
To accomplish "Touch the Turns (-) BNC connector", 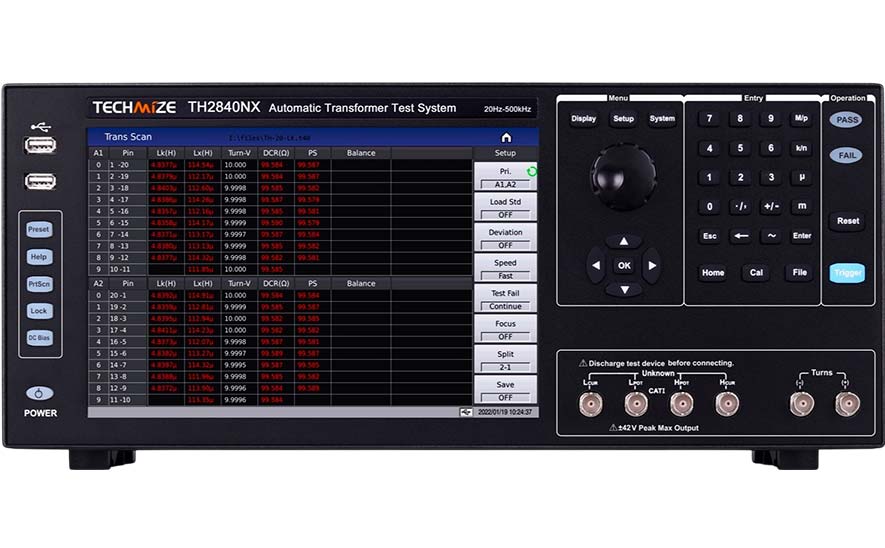I will 801,404.
